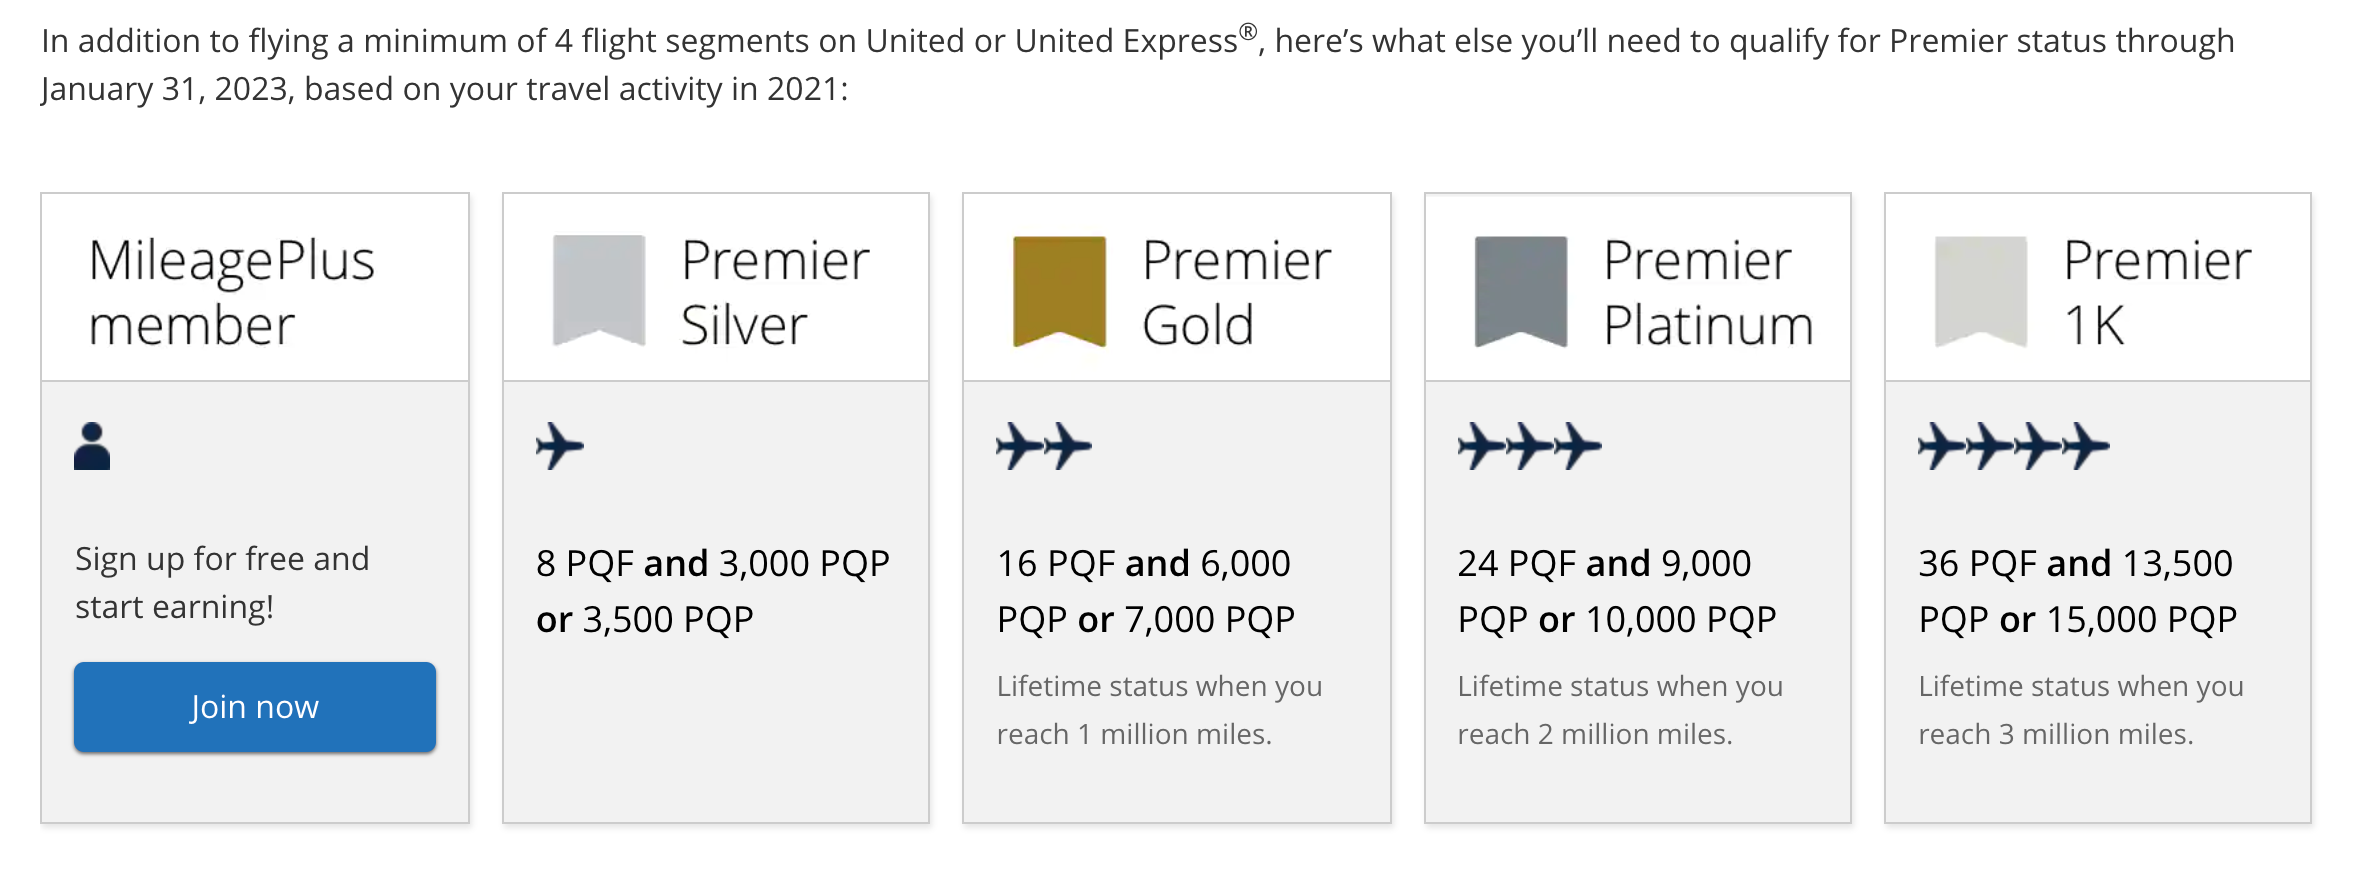Click the four airplanes icon under 1K
The height and width of the screenshot is (874, 2360).
(2013, 446)
